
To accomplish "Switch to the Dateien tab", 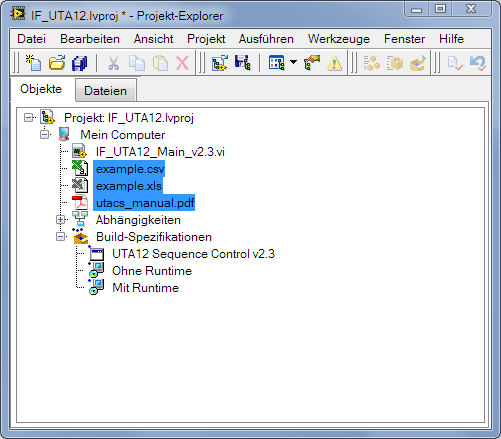I will coord(105,91).
